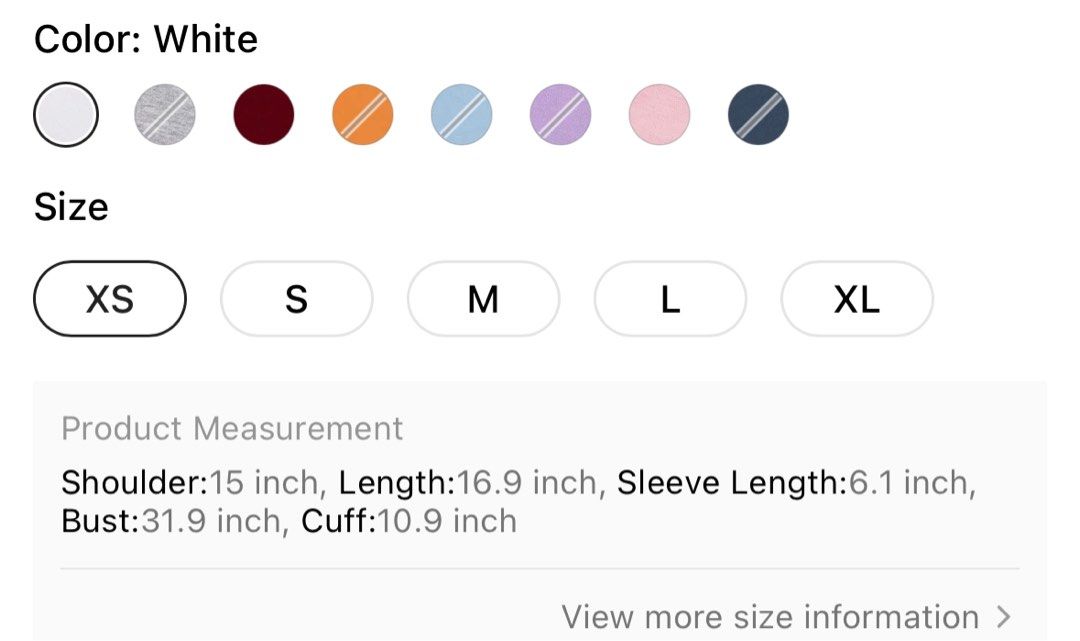Choose the heather grey color swatch
The width and height of the screenshot is (1080, 641).
click(165, 115)
